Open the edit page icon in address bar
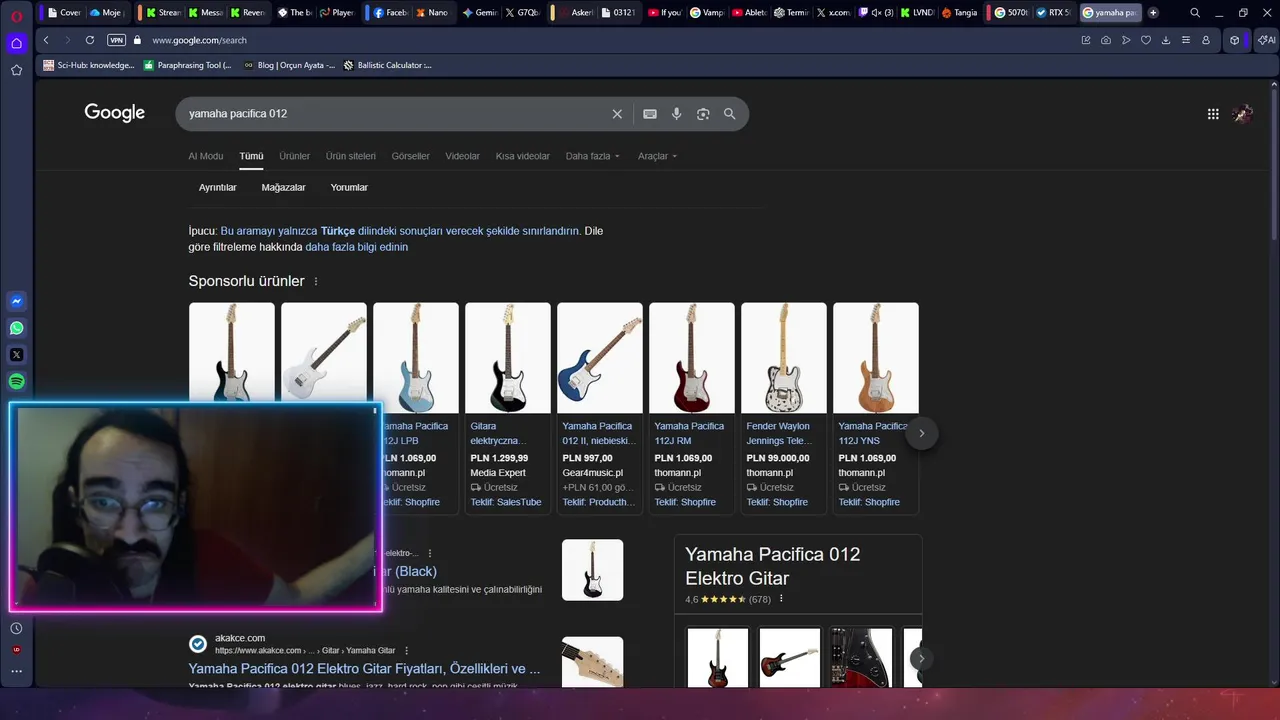This screenshot has width=1280, height=720. tap(1086, 40)
